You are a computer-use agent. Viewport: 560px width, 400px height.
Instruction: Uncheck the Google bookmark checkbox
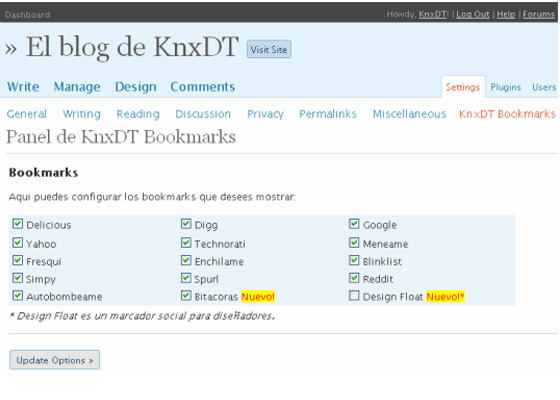[x=354, y=224]
